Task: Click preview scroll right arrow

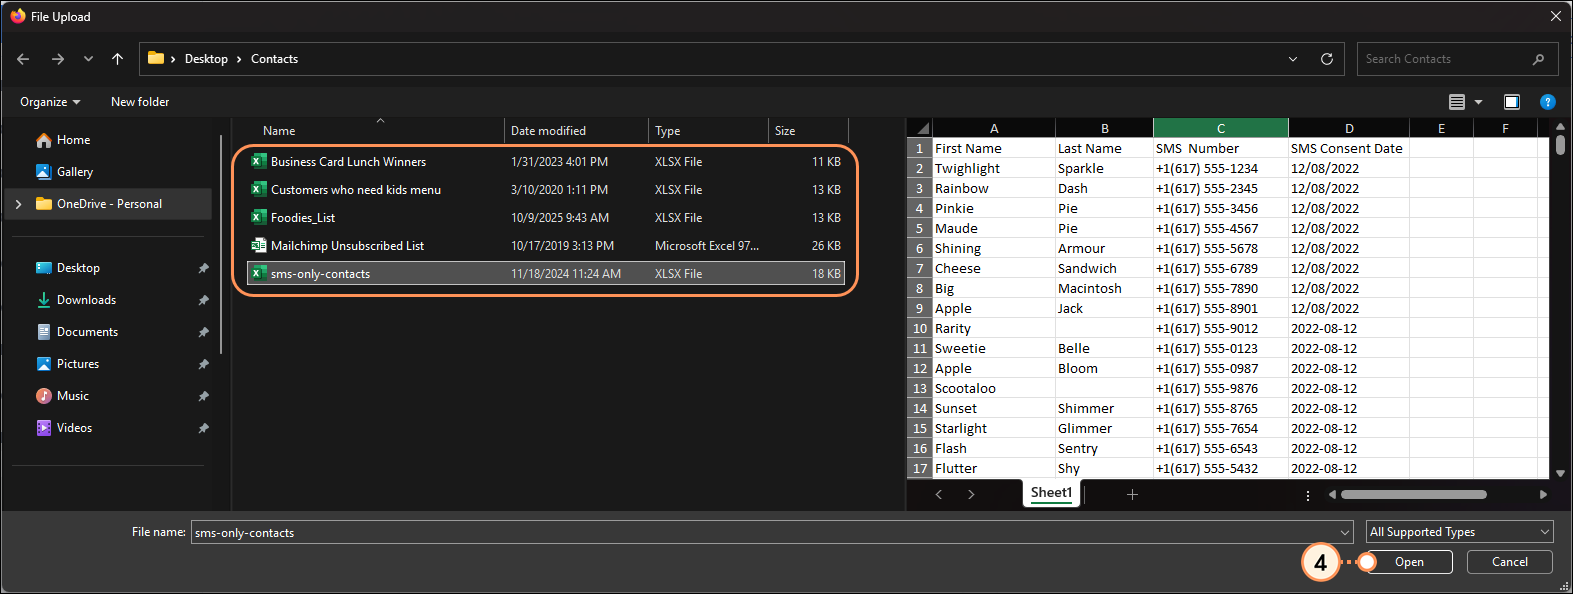Action: pyautogui.click(x=1543, y=494)
